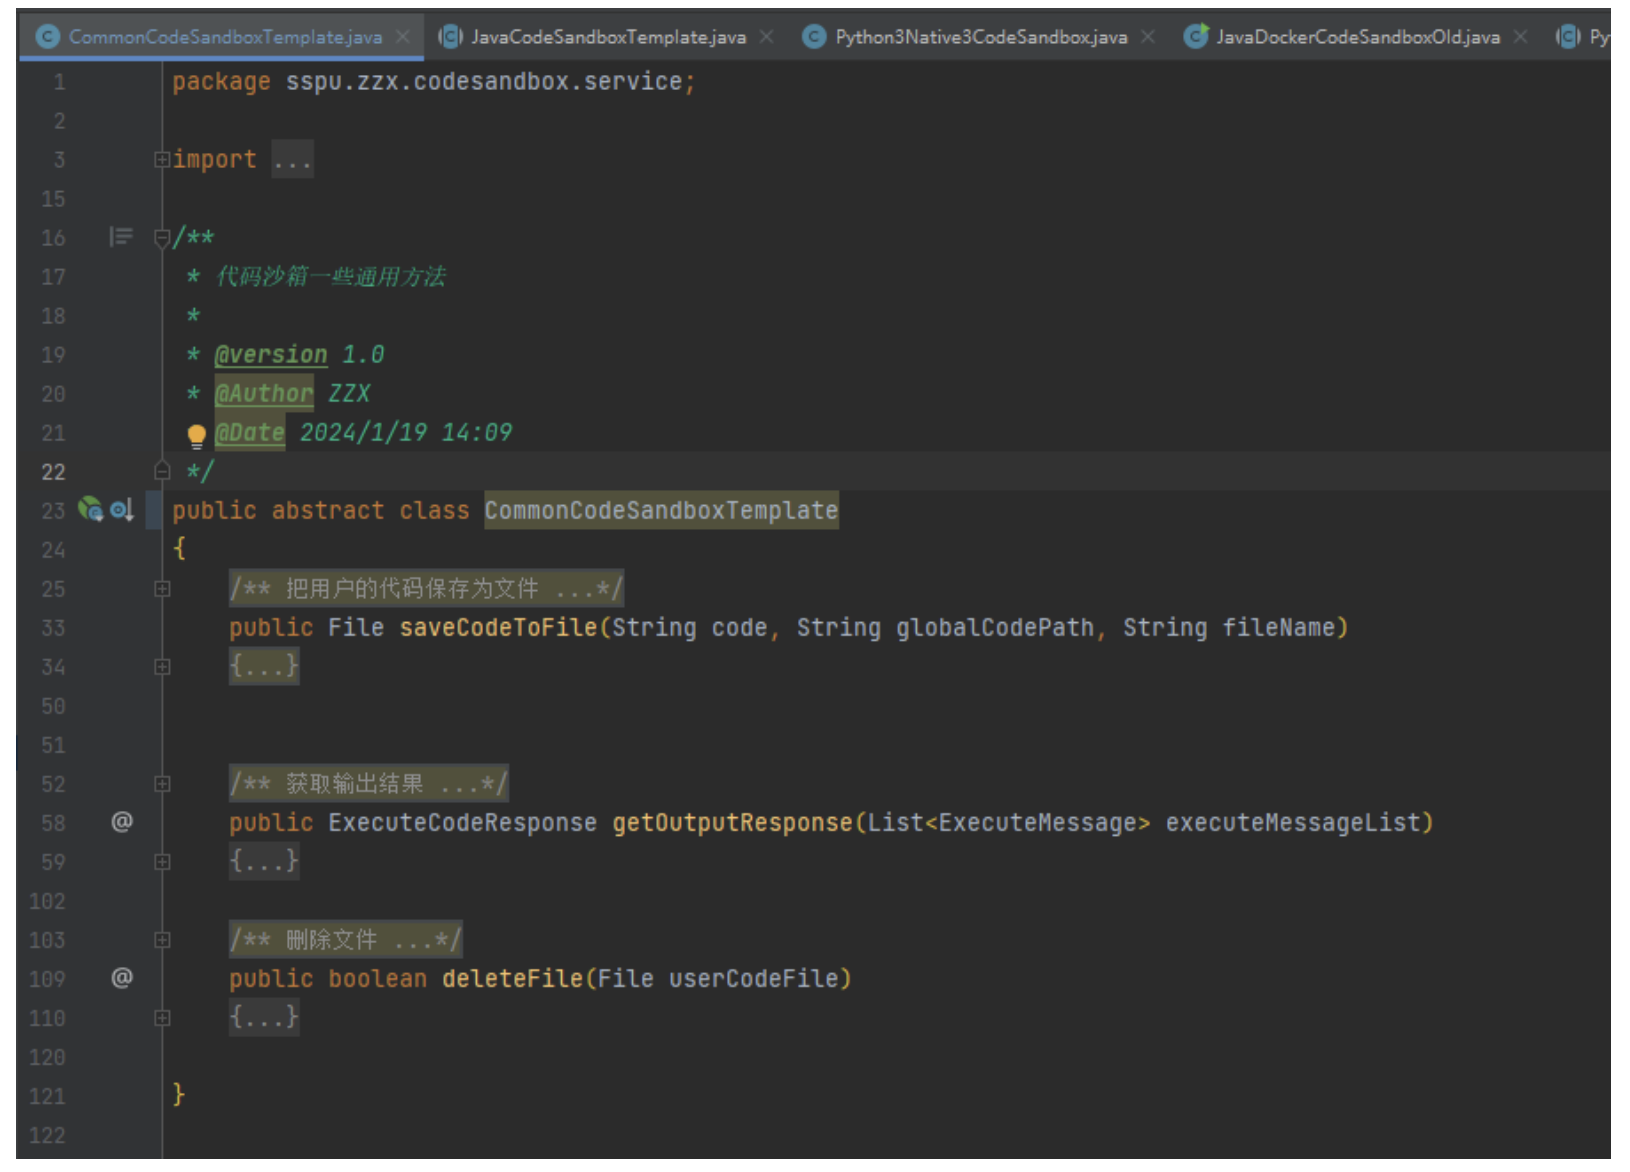This screenshot has height=1172, width=1630.
Task: Close the CommonCodeSandboxTemplate.java tab
Action: pos(403,37)
